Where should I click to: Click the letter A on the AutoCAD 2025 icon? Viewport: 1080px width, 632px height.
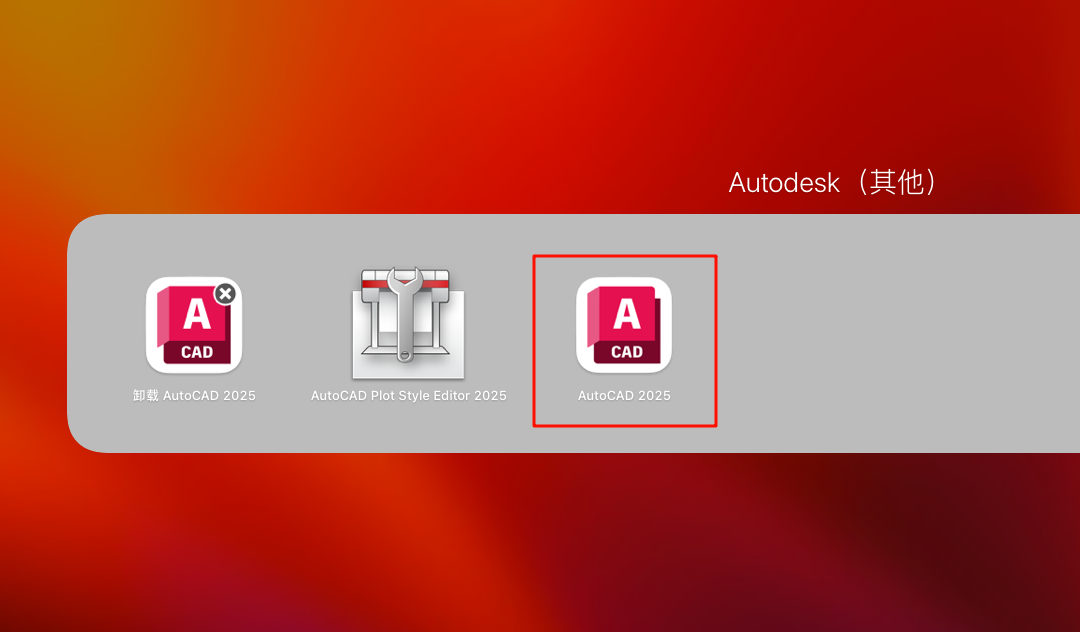pos(627,314)
